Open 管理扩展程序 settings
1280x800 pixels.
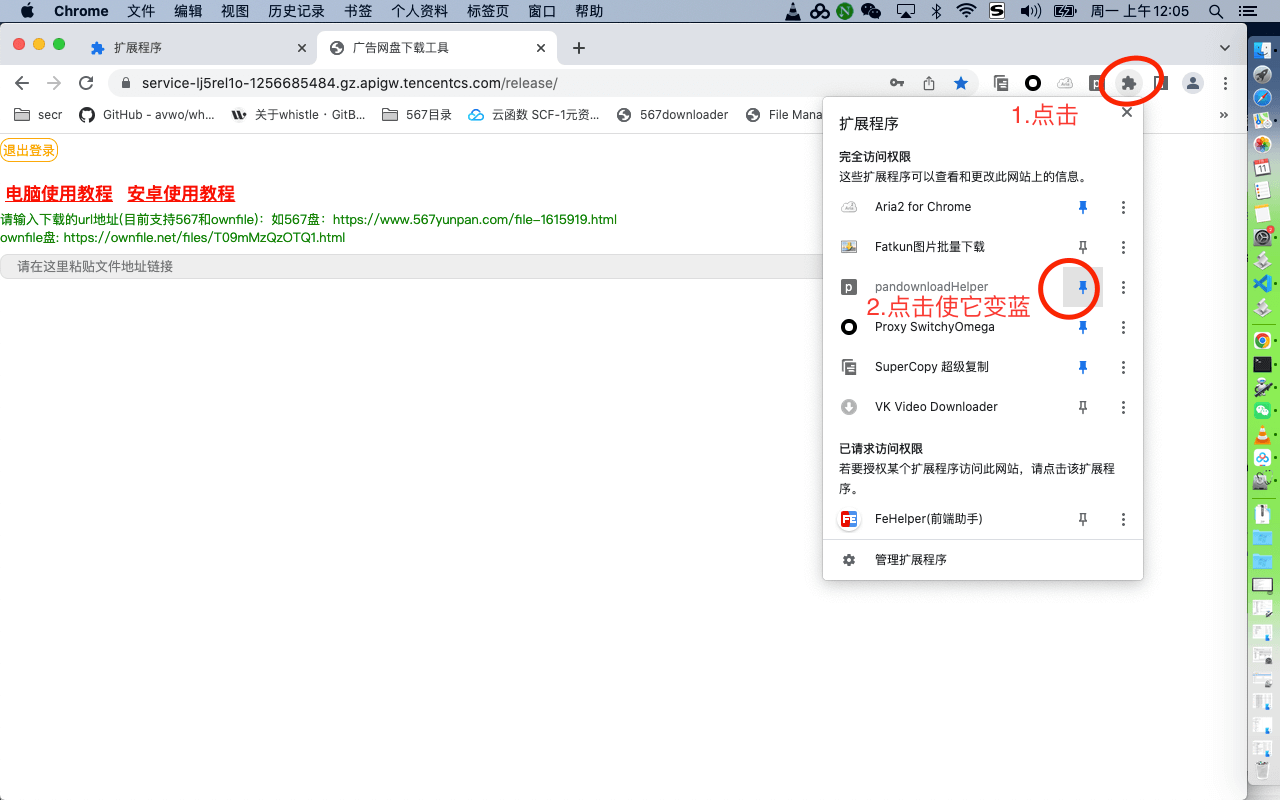point(983,560)
